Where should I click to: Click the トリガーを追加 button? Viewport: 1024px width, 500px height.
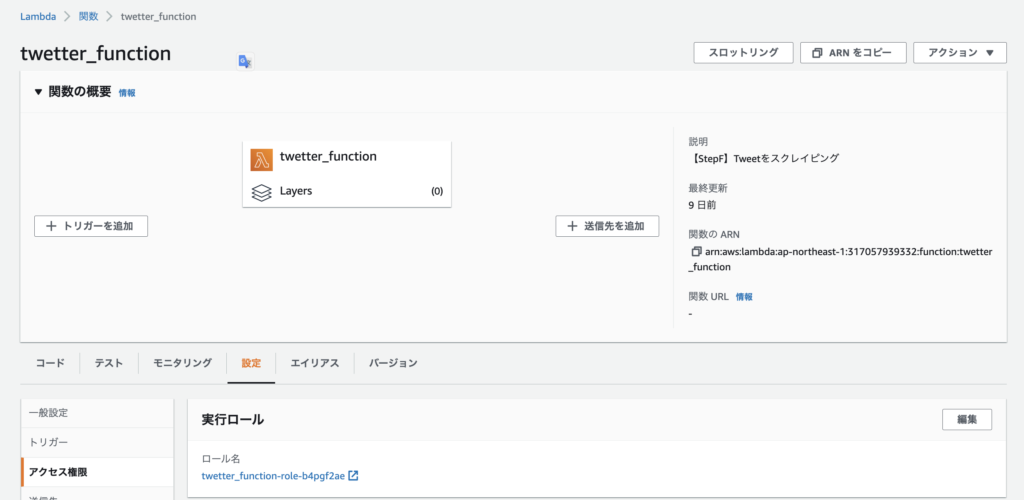91,226
